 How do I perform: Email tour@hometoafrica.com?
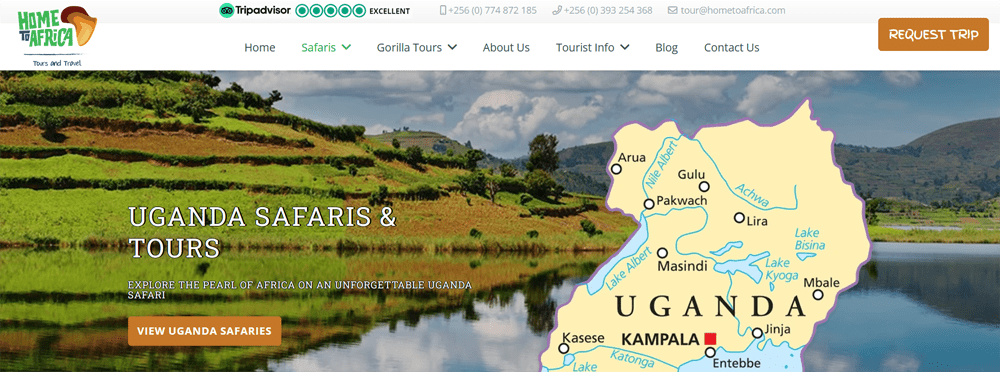733,10
